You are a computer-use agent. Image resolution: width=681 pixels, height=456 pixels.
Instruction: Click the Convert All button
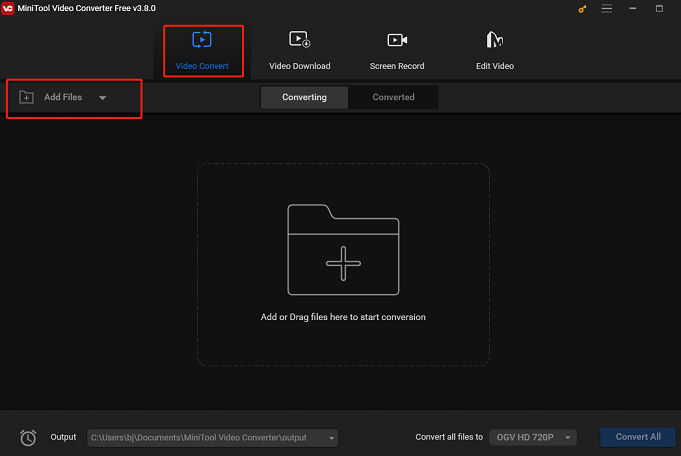(638, 437)
